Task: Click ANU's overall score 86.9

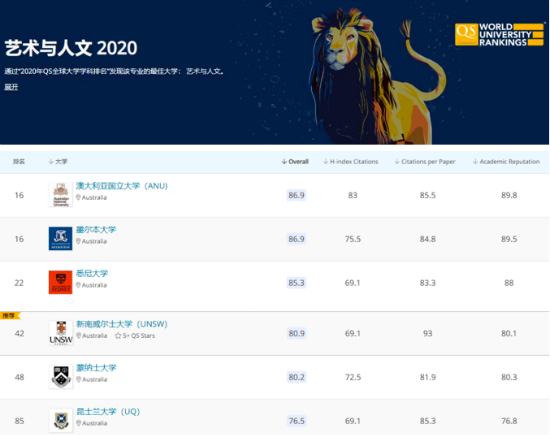Action: 296,195
